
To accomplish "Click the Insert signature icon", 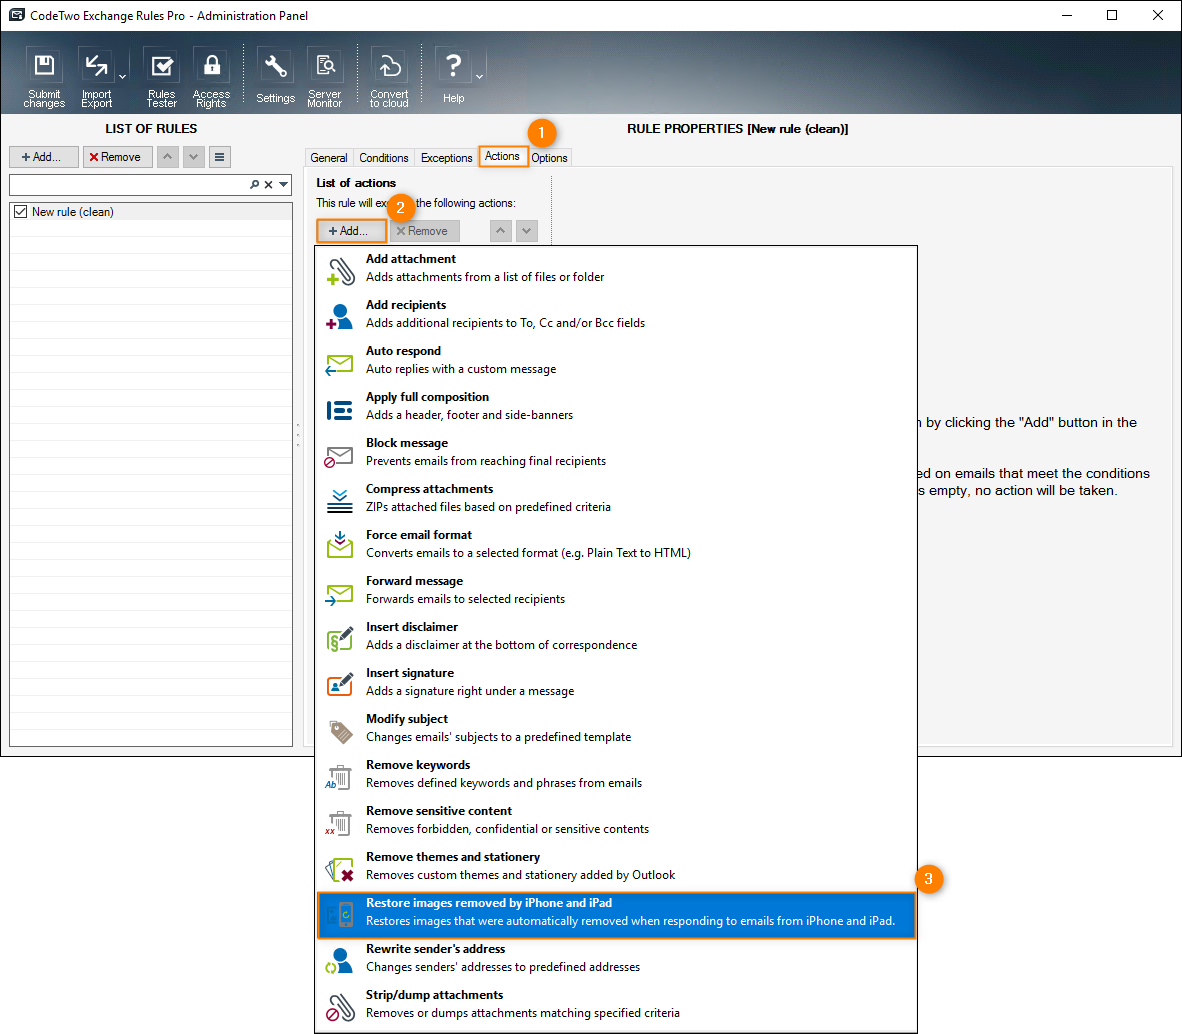I will (340, 685).
